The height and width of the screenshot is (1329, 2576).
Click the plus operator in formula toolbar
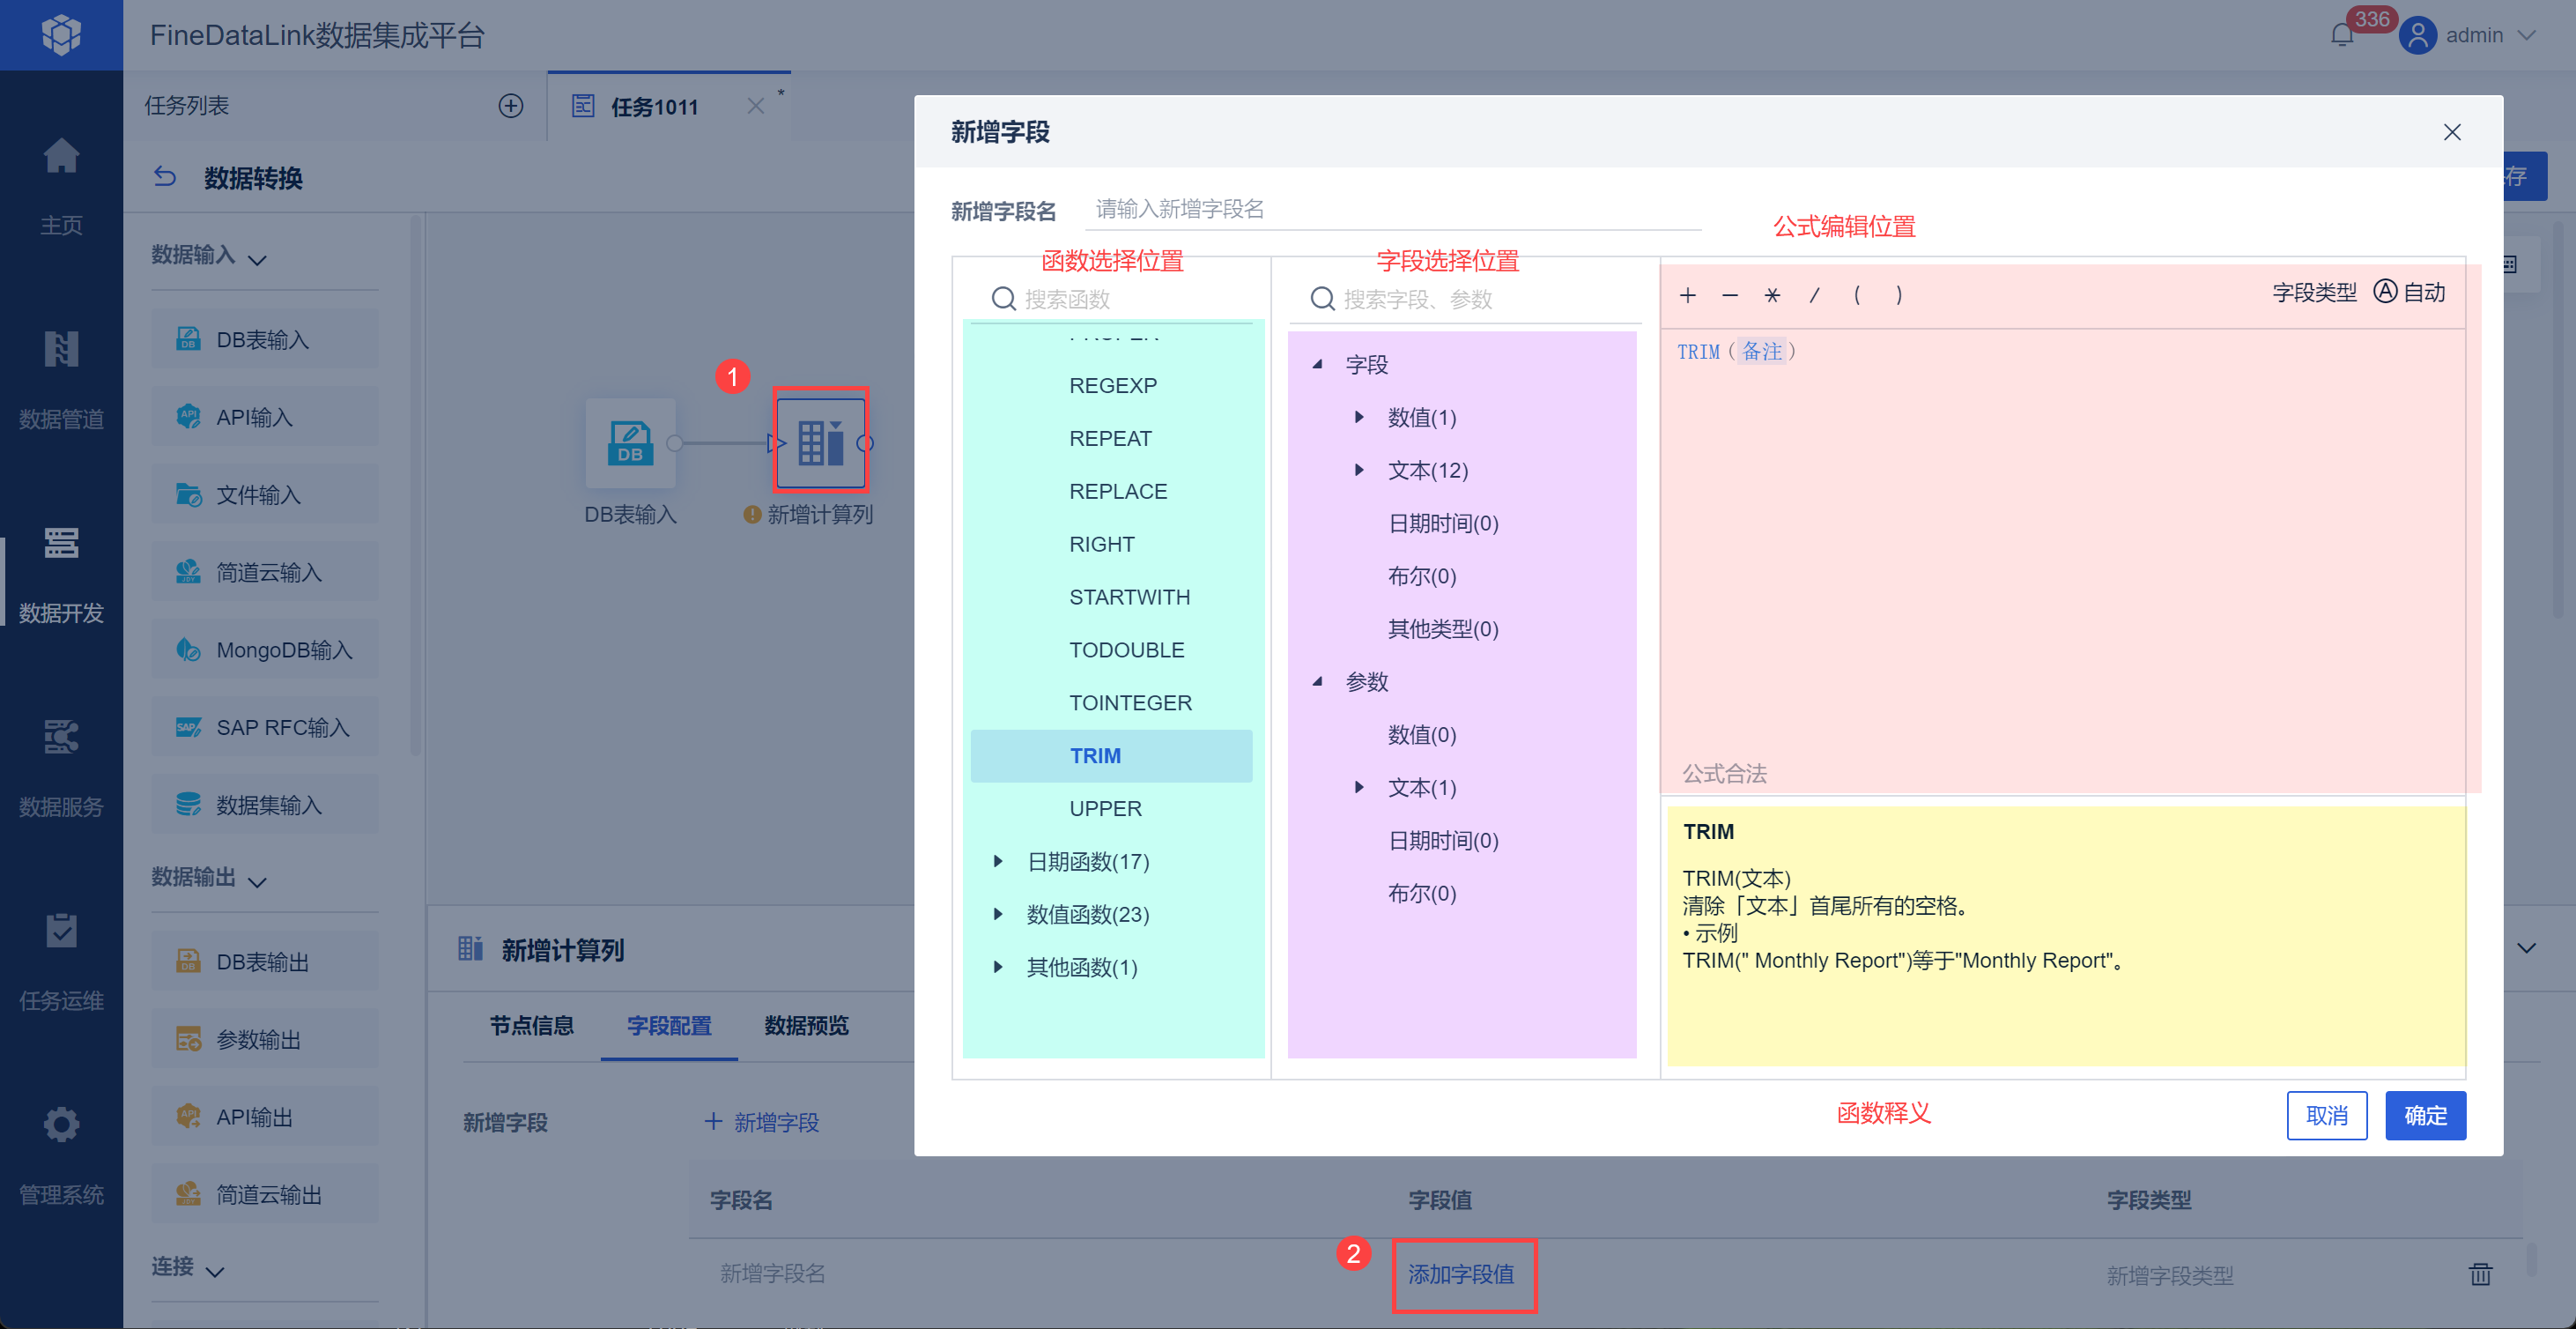1688,295
